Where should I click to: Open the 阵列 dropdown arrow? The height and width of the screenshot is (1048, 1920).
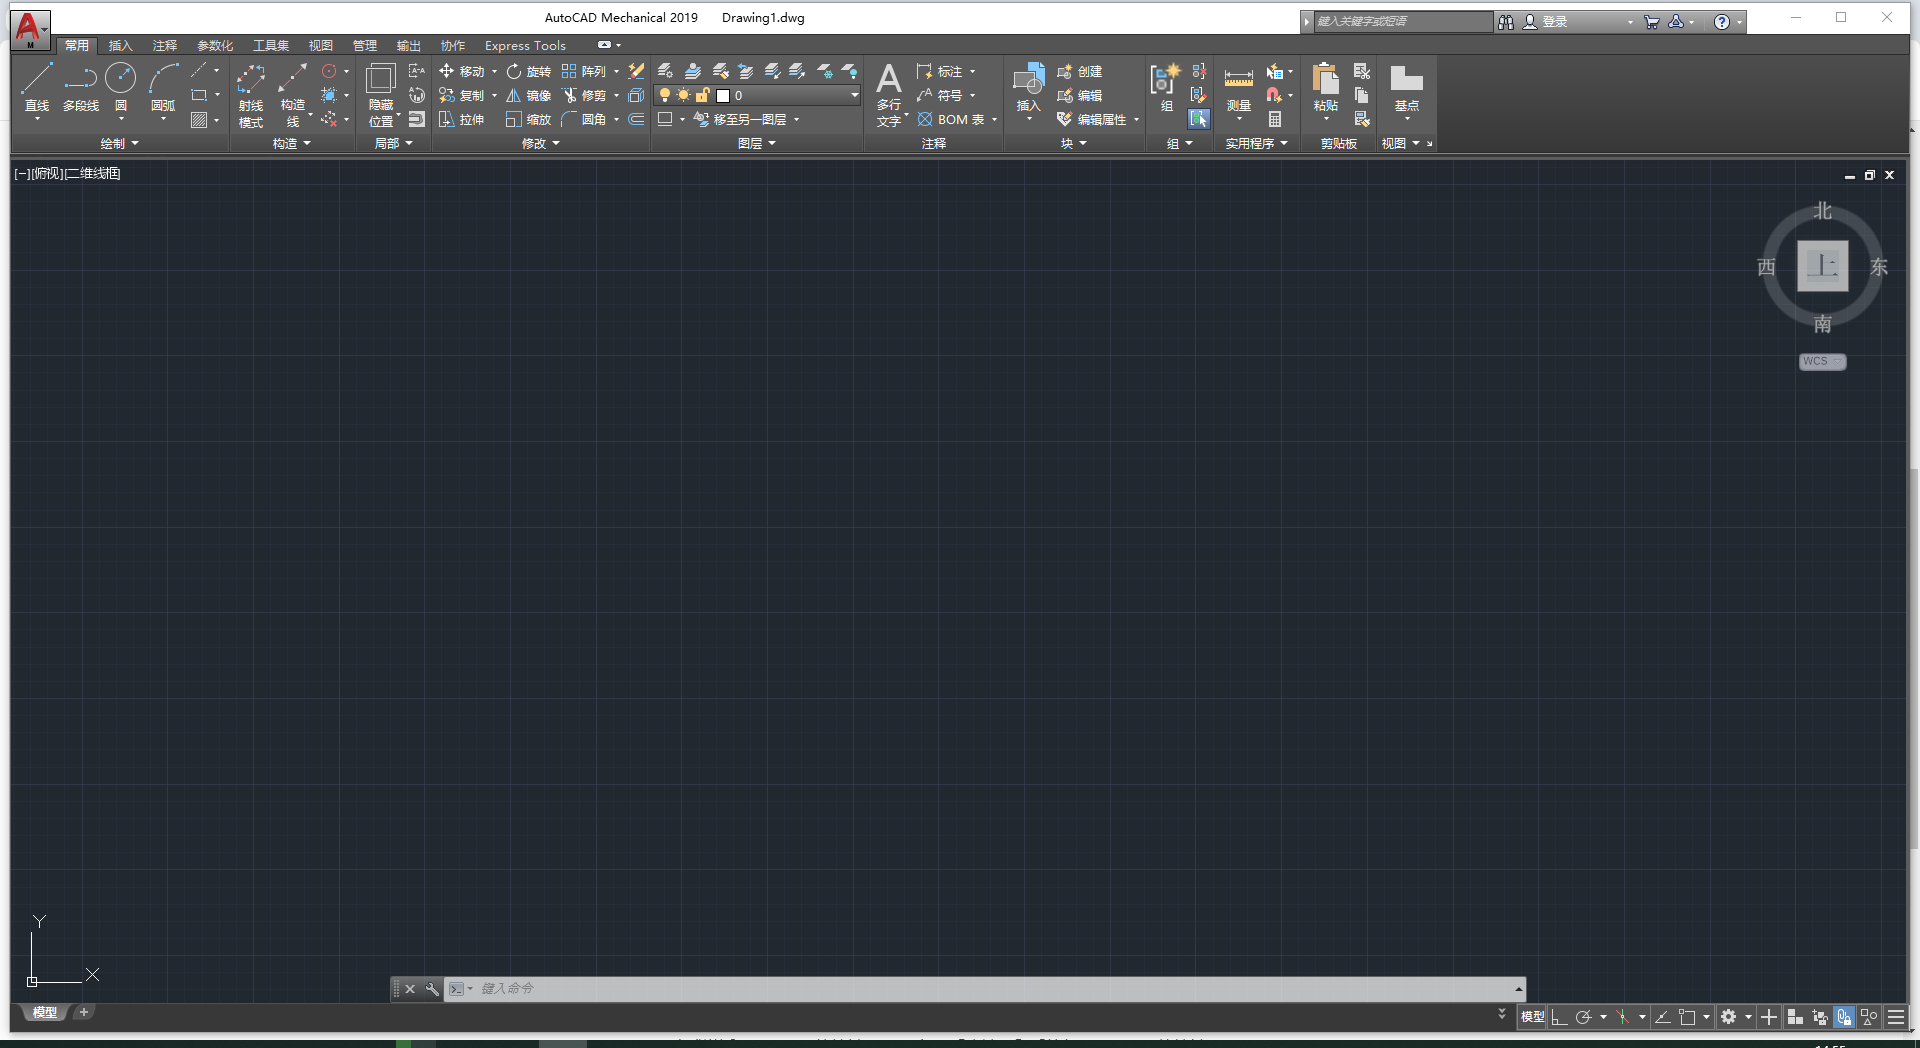[616, 72]
